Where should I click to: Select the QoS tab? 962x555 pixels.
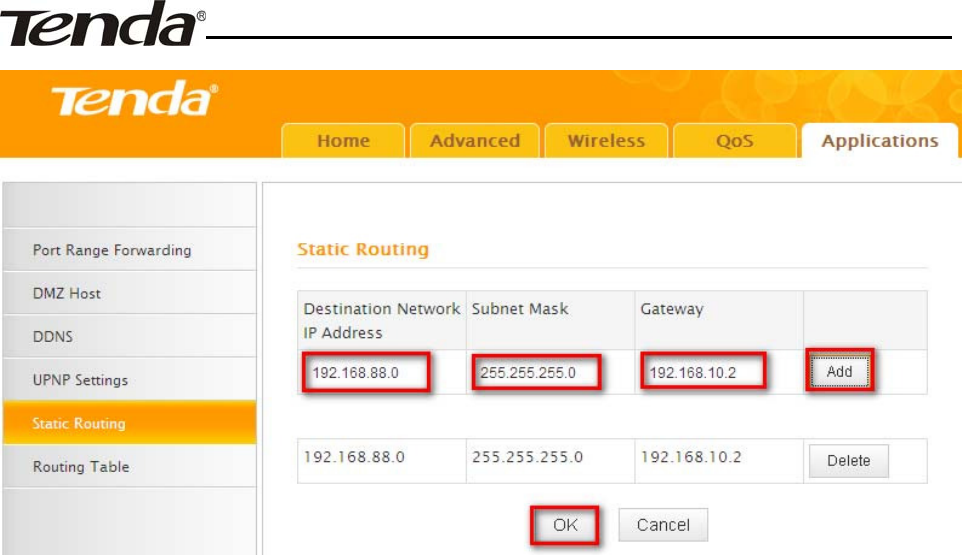pos(734,140)
